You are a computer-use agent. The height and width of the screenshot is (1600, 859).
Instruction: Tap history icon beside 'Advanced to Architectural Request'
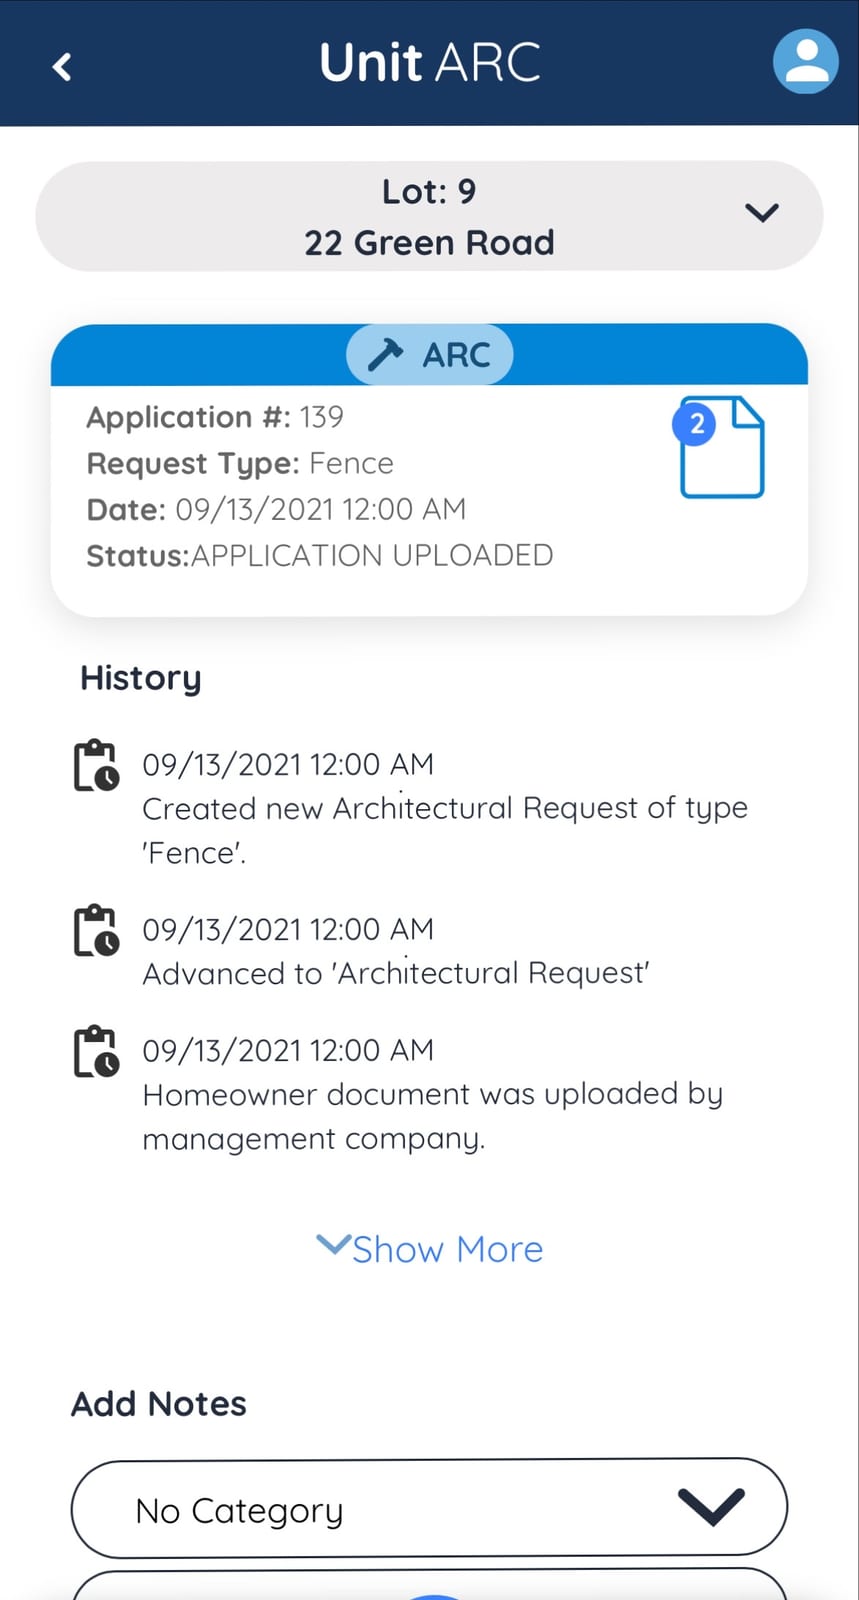(96, 931)
